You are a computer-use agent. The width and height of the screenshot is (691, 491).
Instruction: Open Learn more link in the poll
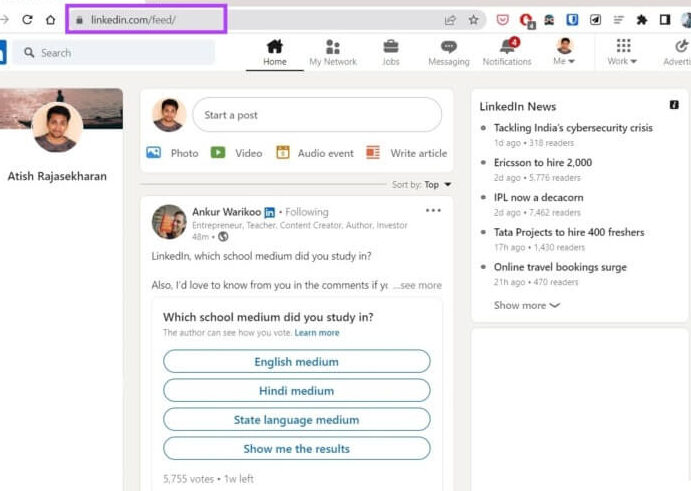coord(317,333)
